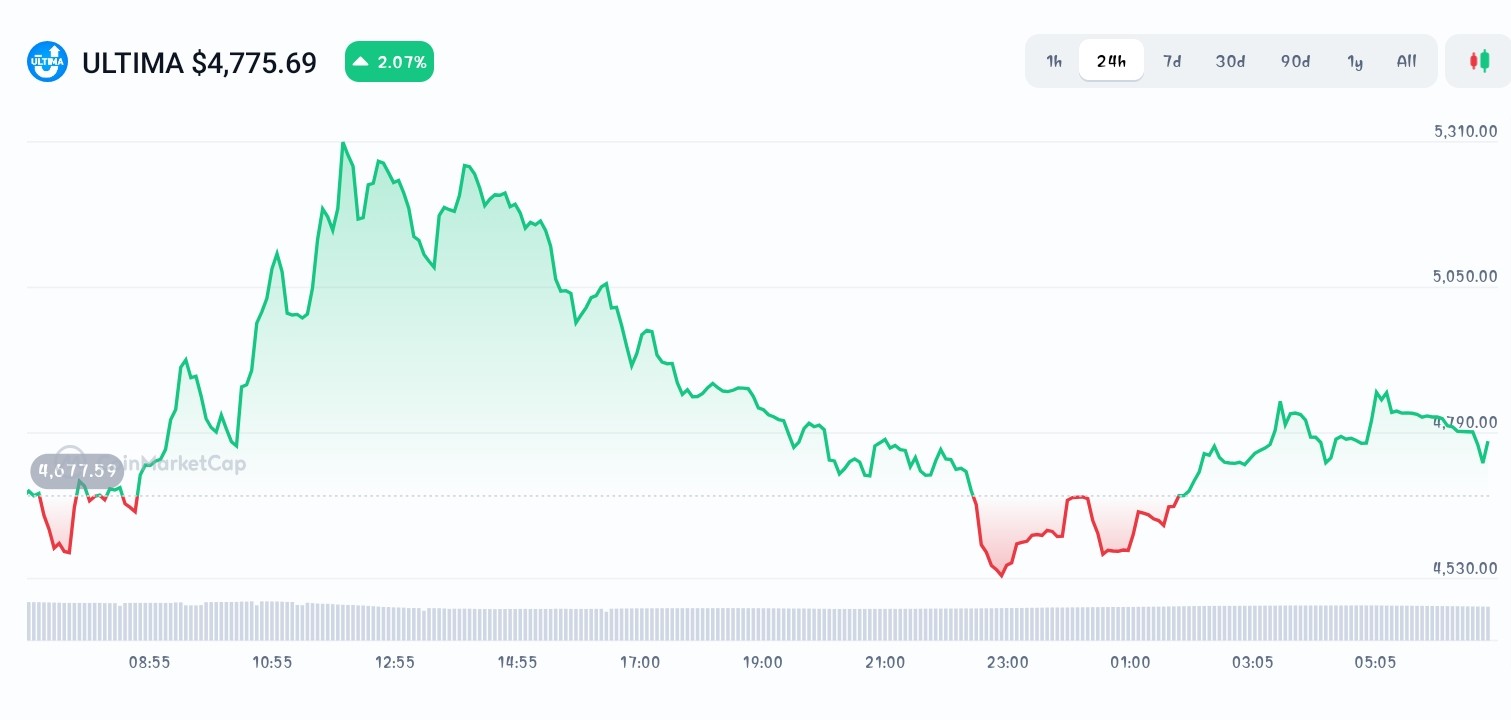Click the chart peak near 12:55
The height and width of the screenshot is (720, 1511).
tap(344, 145)
